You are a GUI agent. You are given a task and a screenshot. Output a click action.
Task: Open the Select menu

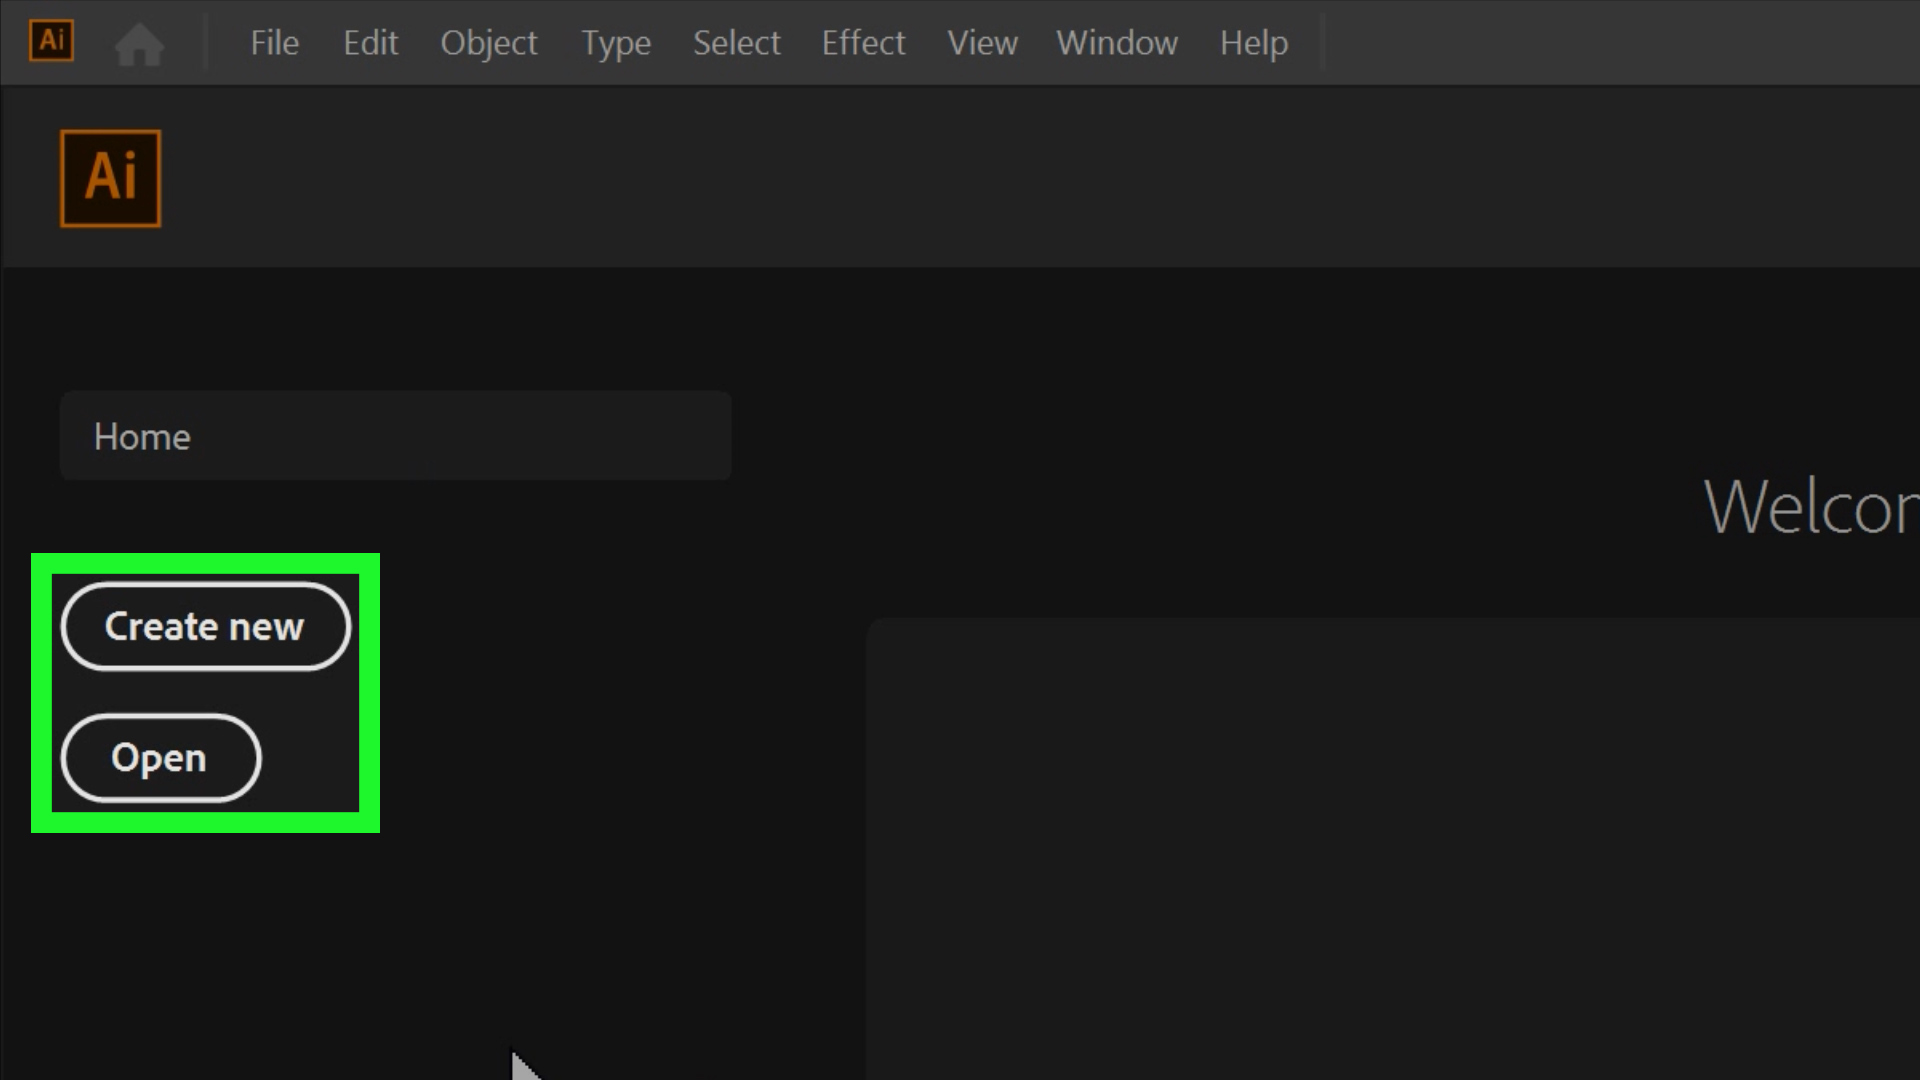click(736, 43)
